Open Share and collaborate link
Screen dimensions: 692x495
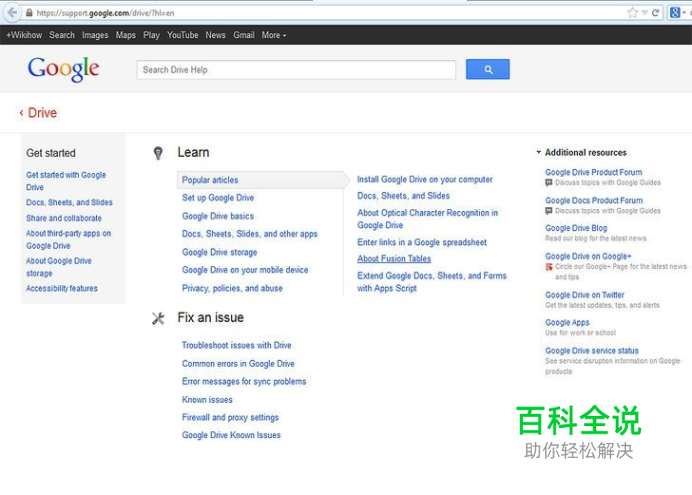tap(64, 218)
